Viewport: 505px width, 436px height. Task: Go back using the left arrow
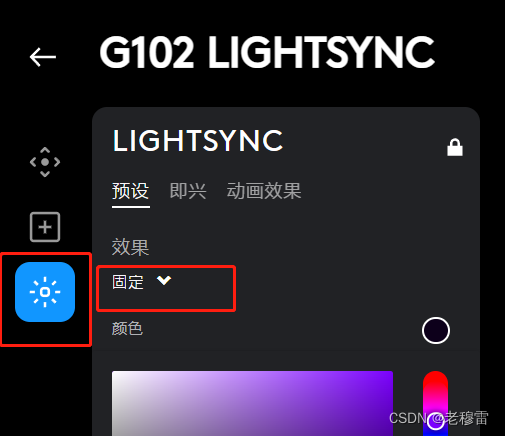(43, 57)
